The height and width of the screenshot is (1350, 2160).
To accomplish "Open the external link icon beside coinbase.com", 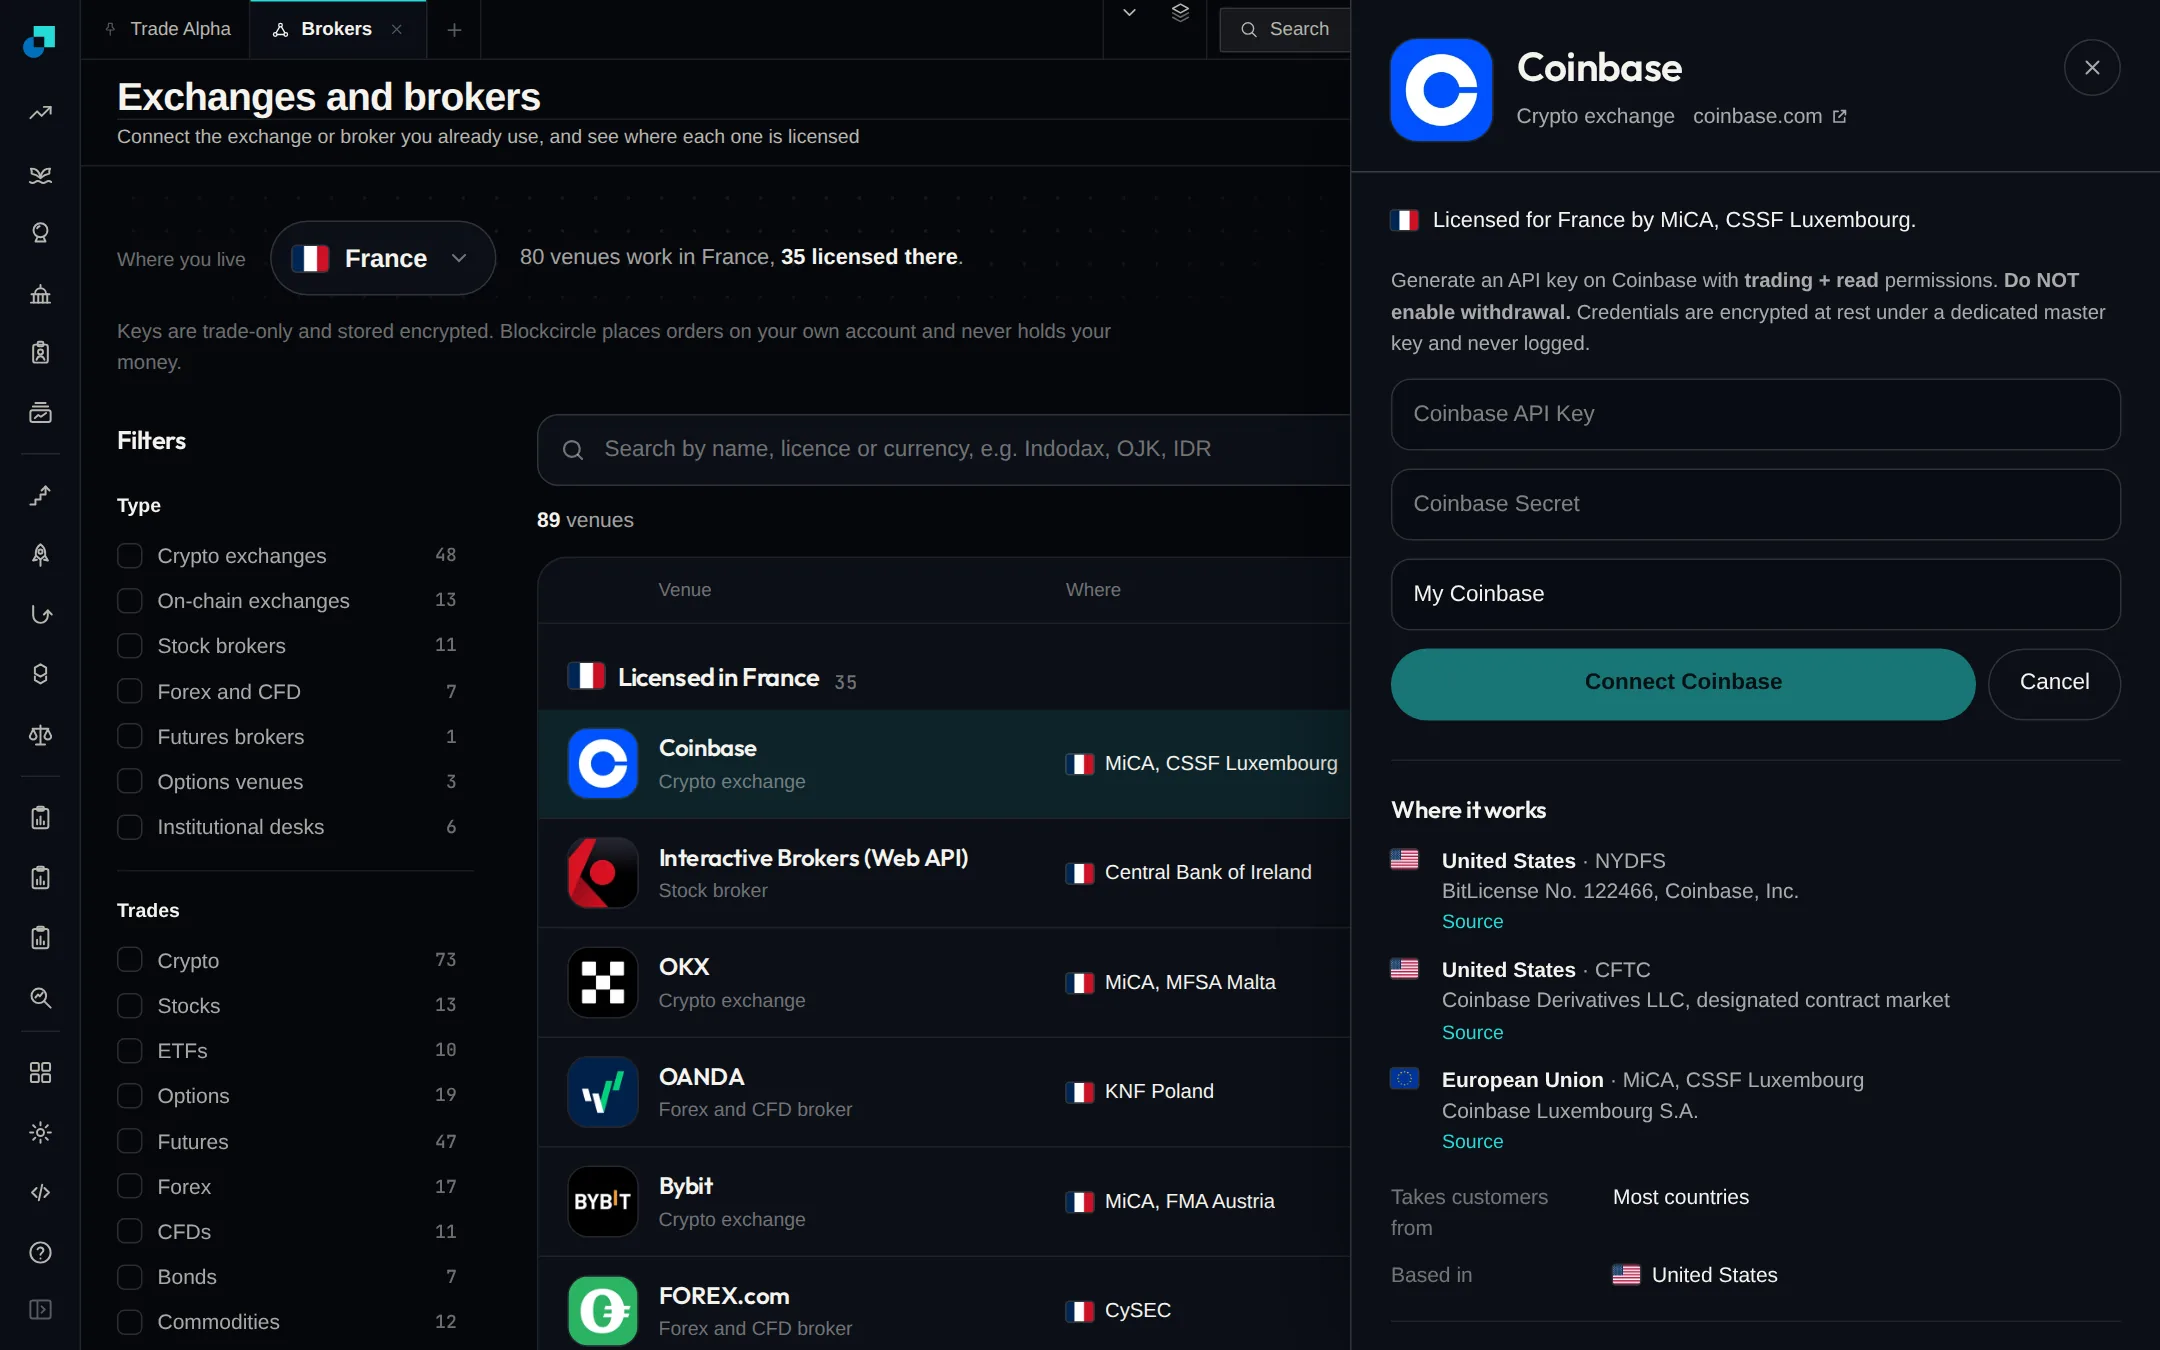I will 1840,117.
